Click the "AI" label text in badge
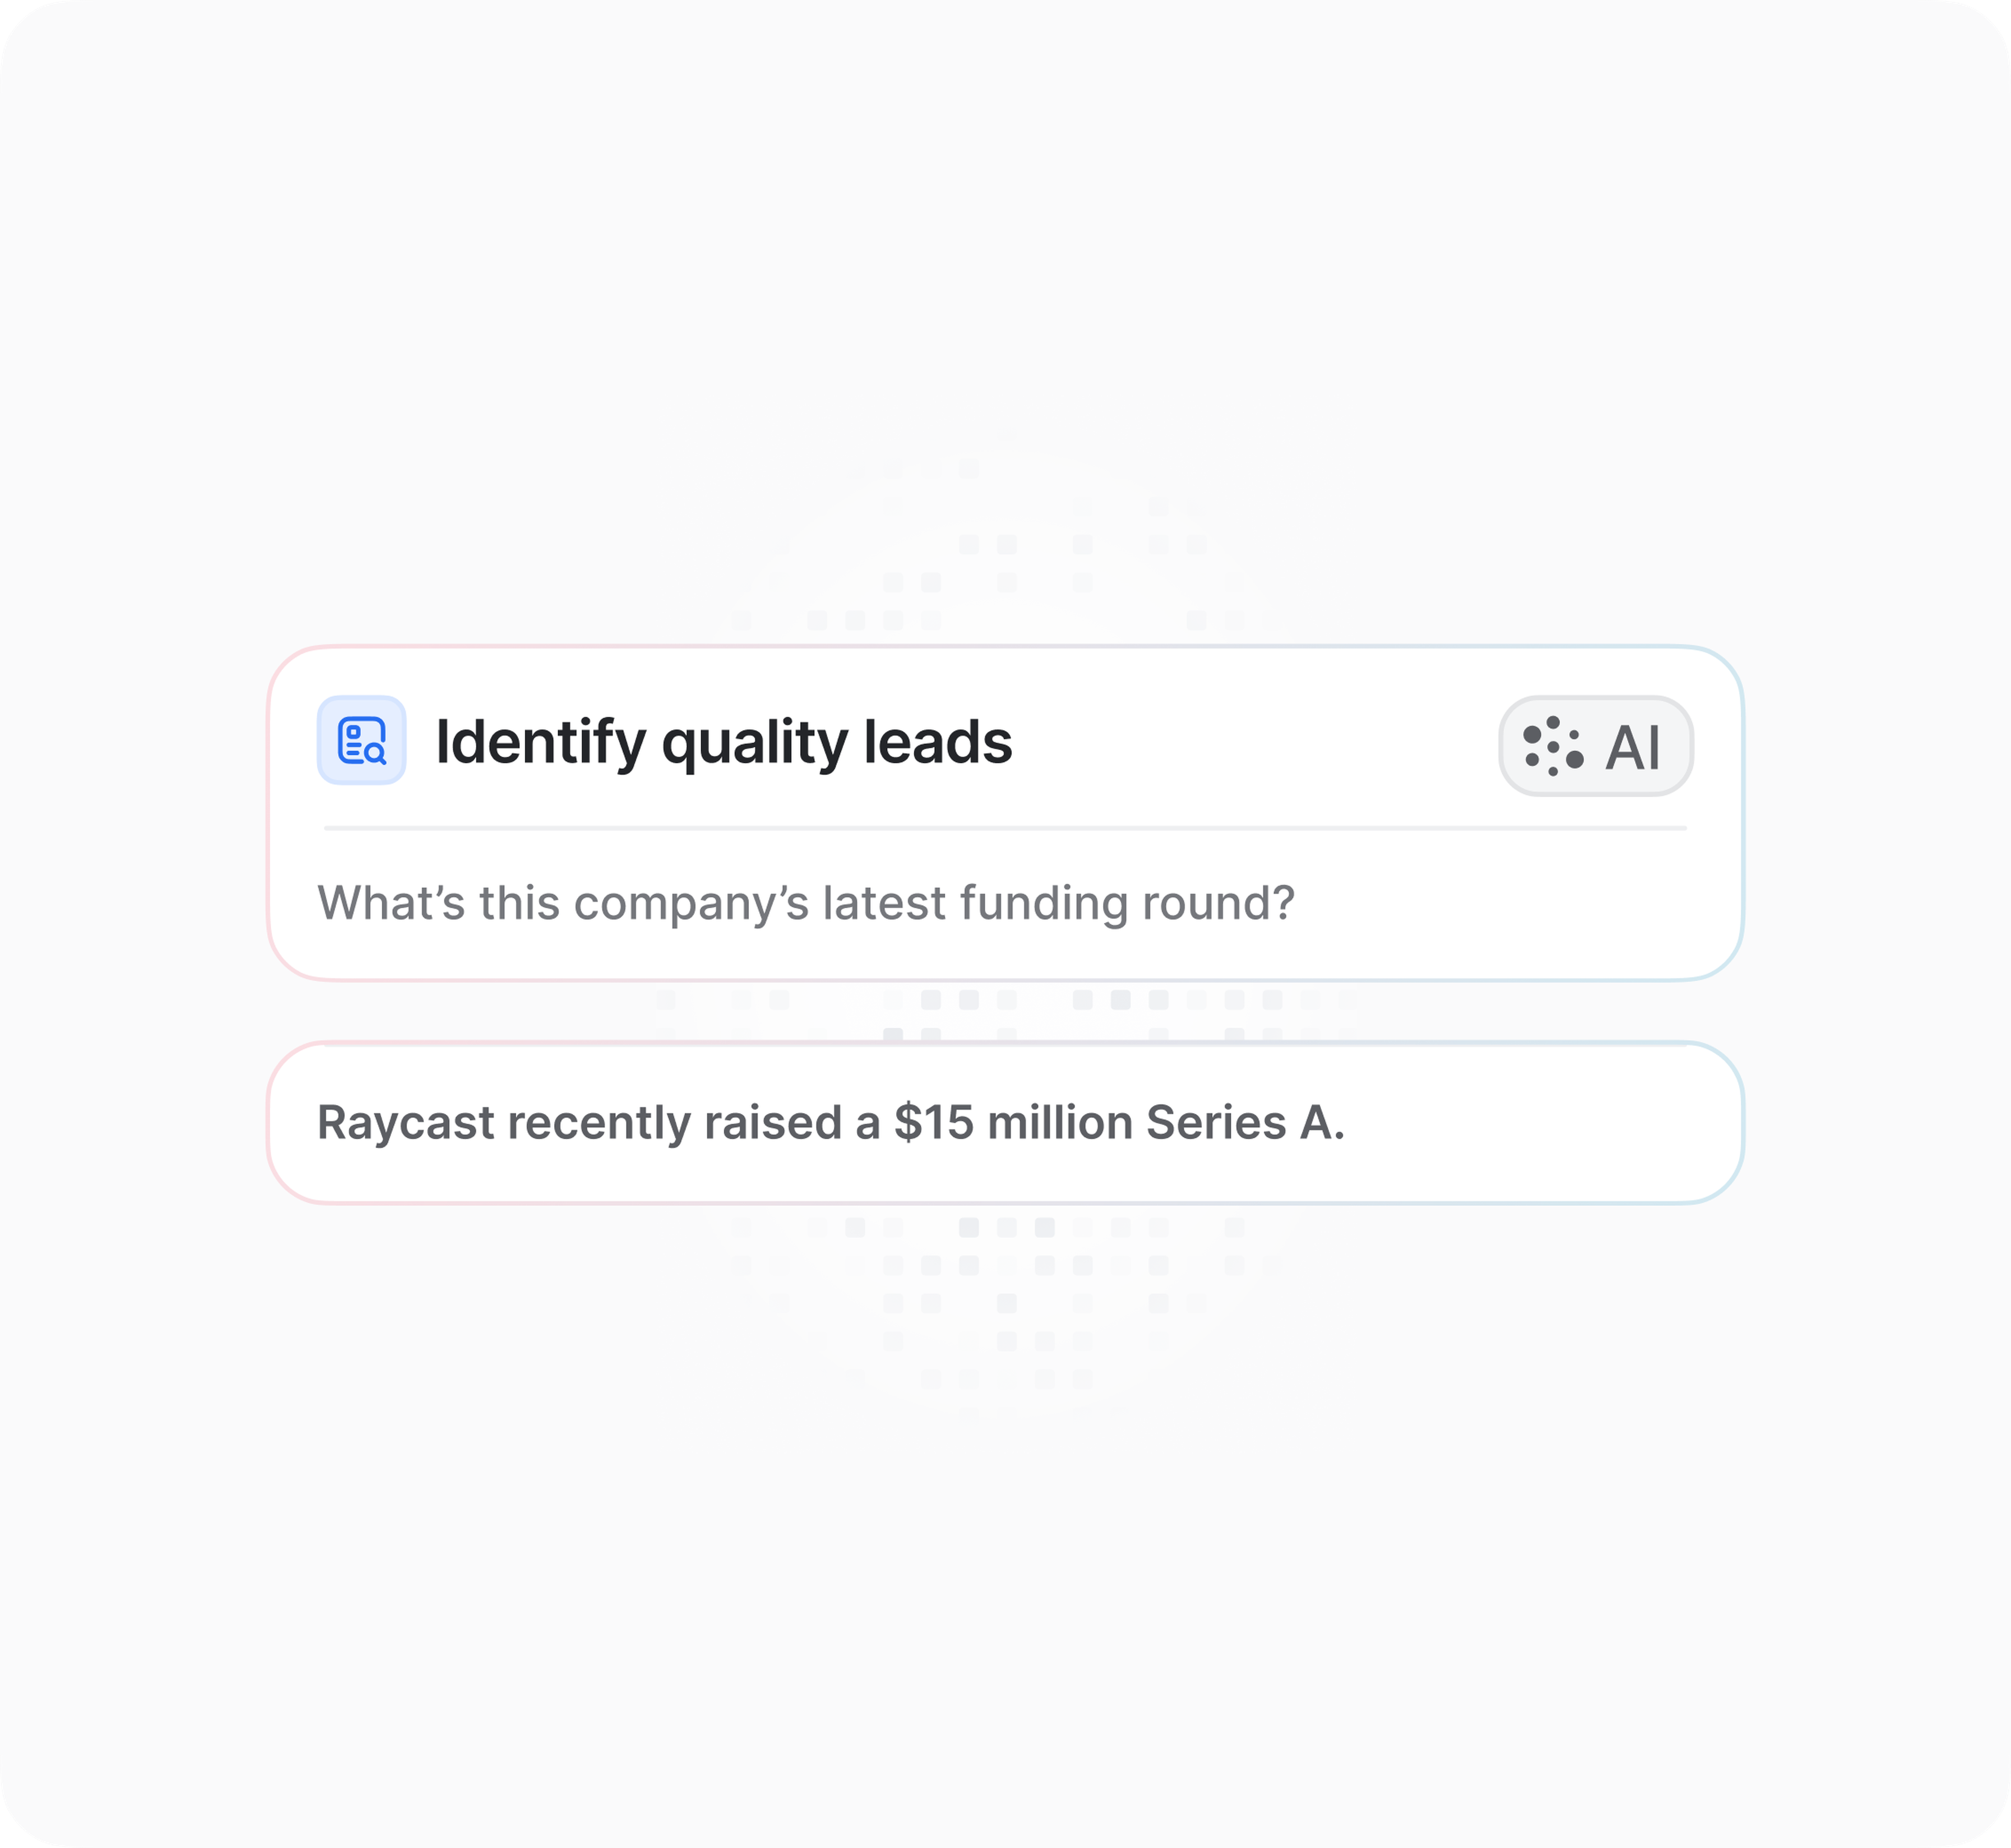The width and height of the screenshot is (2011, 1848). [1632, 748]
